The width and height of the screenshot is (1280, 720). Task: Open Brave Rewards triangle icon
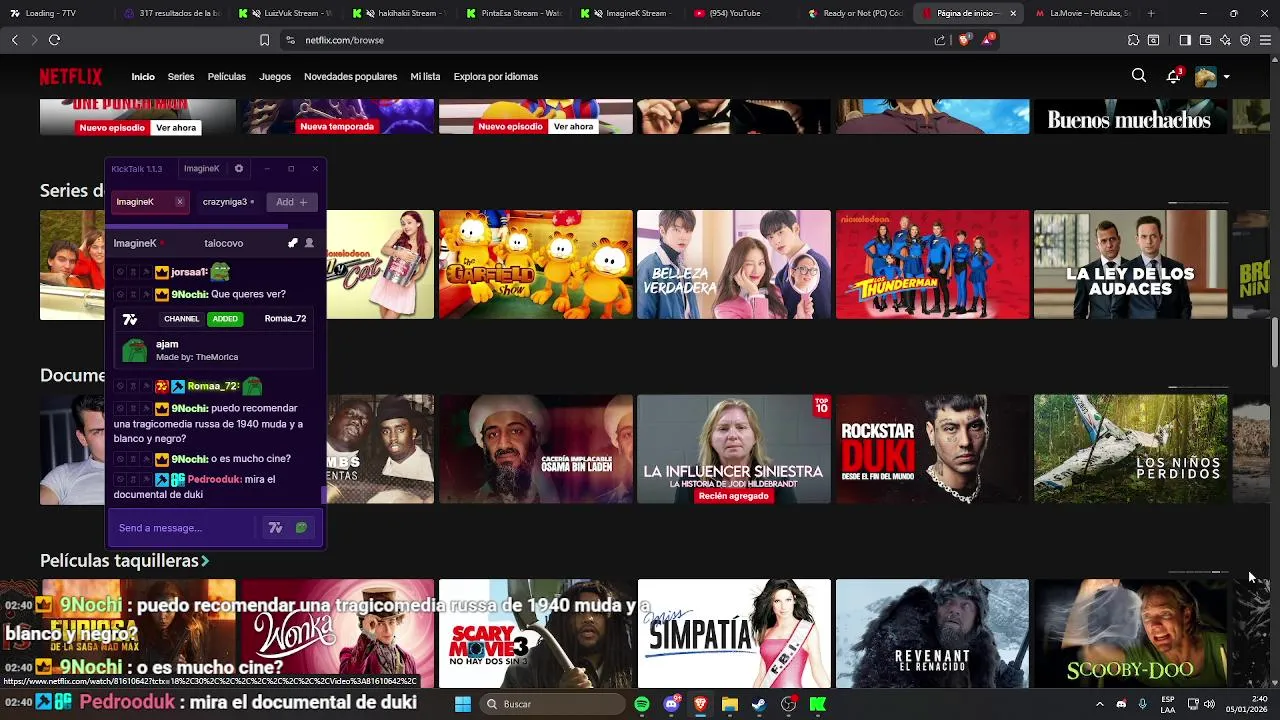(988, 40)
